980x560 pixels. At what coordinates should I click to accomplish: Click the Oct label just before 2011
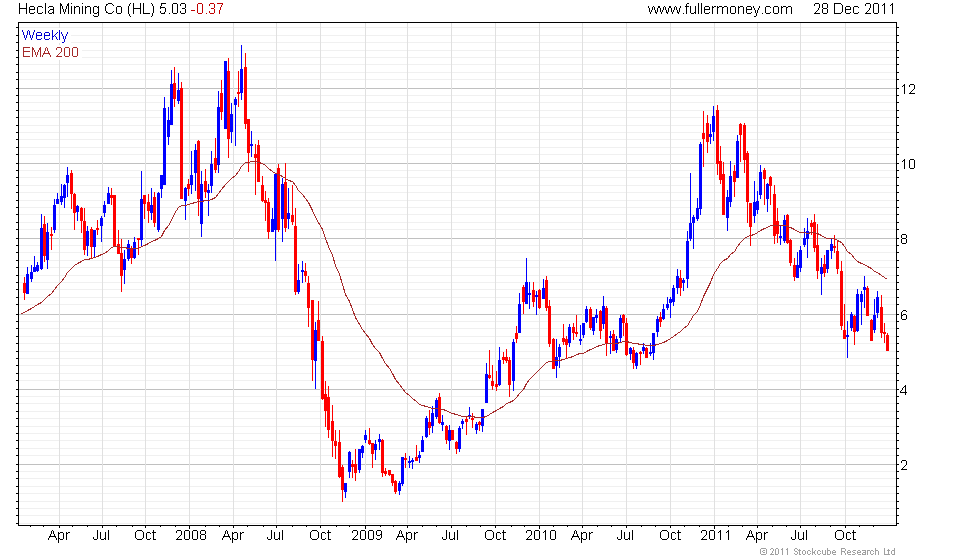pos(670,536)
